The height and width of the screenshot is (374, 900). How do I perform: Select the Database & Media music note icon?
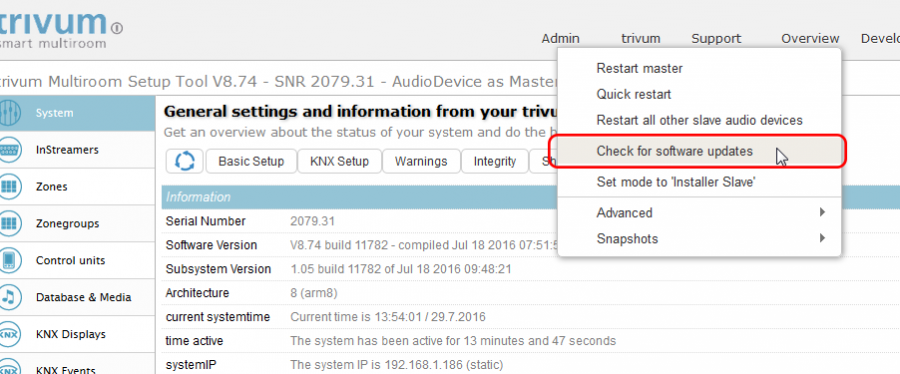(x=10, y=297)
